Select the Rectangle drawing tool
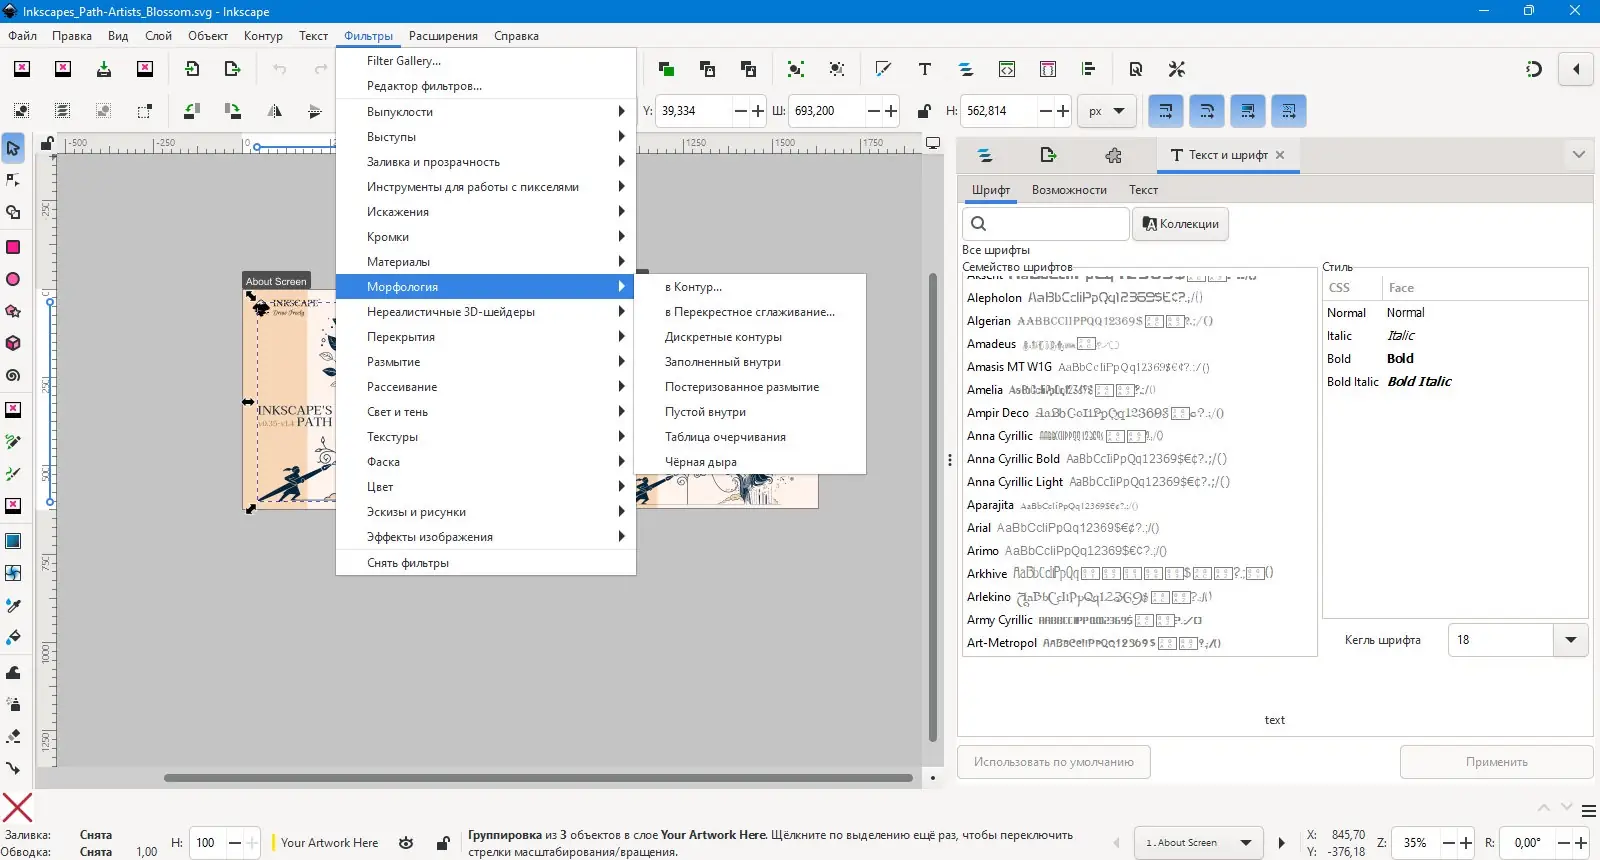Screen dimensions: 1600x860 [13, 247]
